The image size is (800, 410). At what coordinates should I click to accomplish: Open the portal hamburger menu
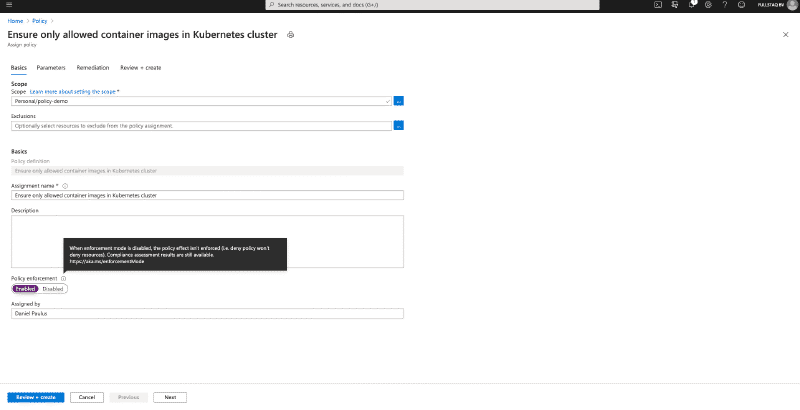tap(9, 5)
